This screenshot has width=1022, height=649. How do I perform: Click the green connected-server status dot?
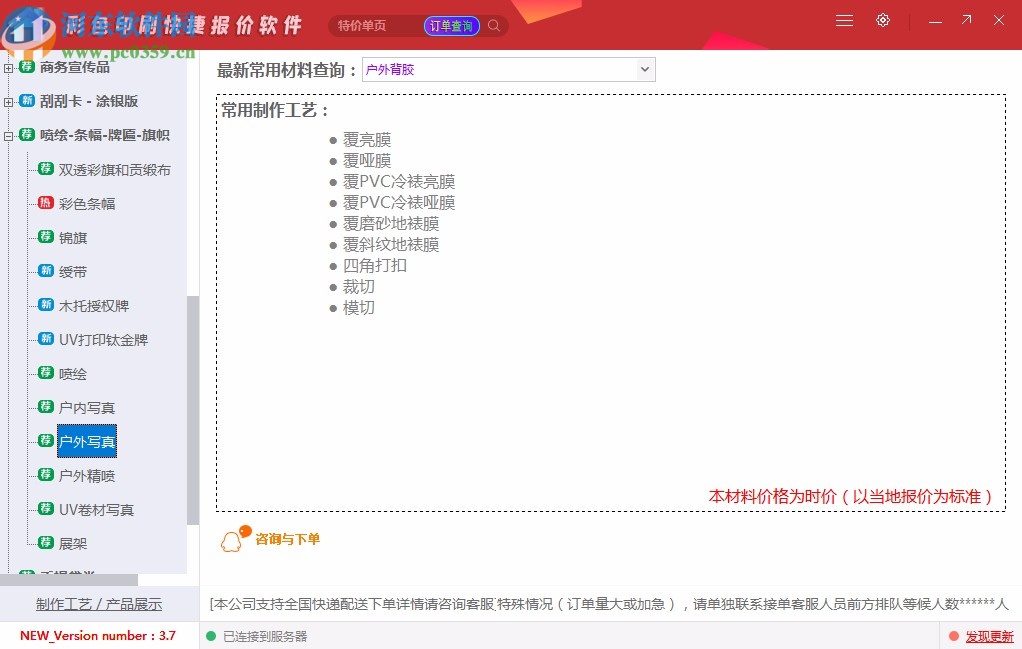click(210, 636)
